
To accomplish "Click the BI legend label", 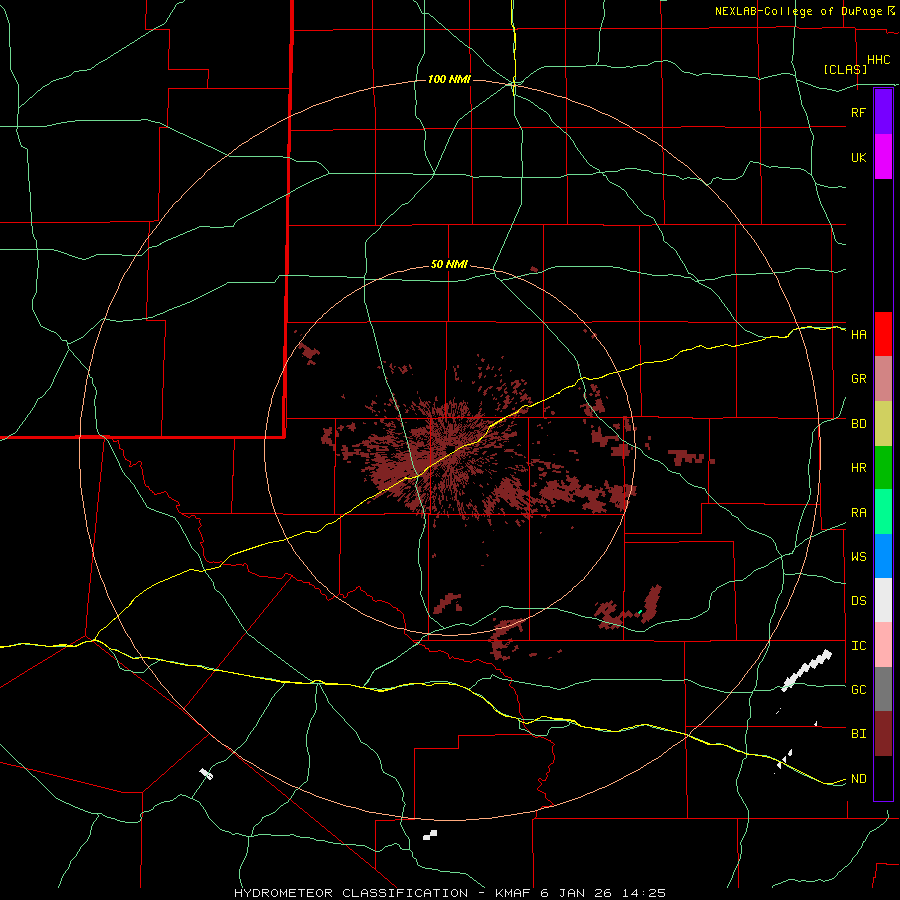I will [x=858, y=734].
